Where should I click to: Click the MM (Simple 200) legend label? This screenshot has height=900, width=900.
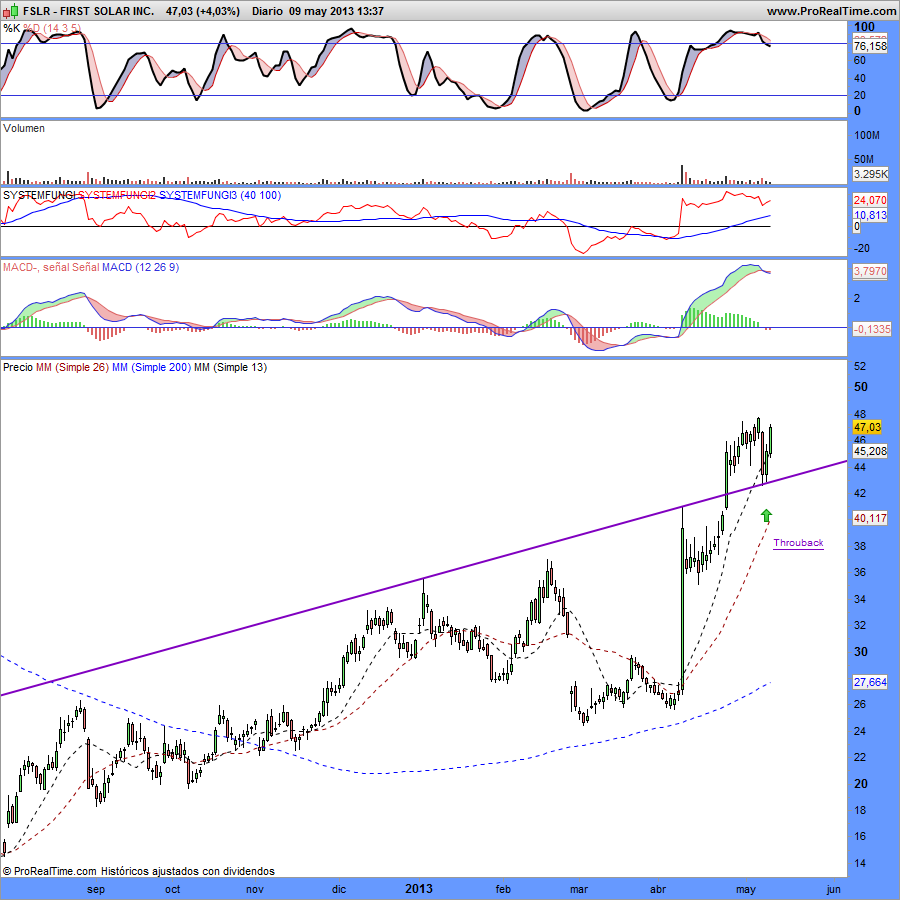(x=152, y=367)
